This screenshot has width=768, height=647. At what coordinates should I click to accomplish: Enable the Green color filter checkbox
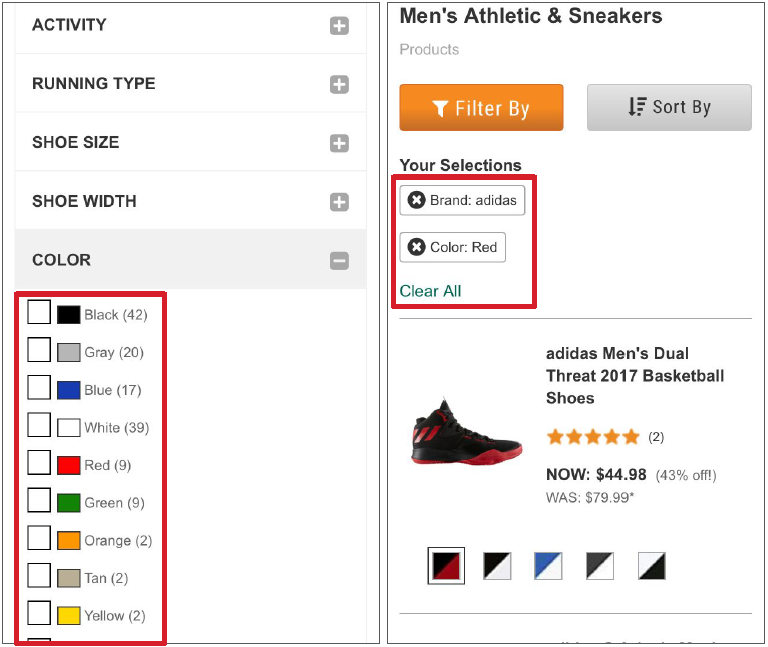[39, 500]
